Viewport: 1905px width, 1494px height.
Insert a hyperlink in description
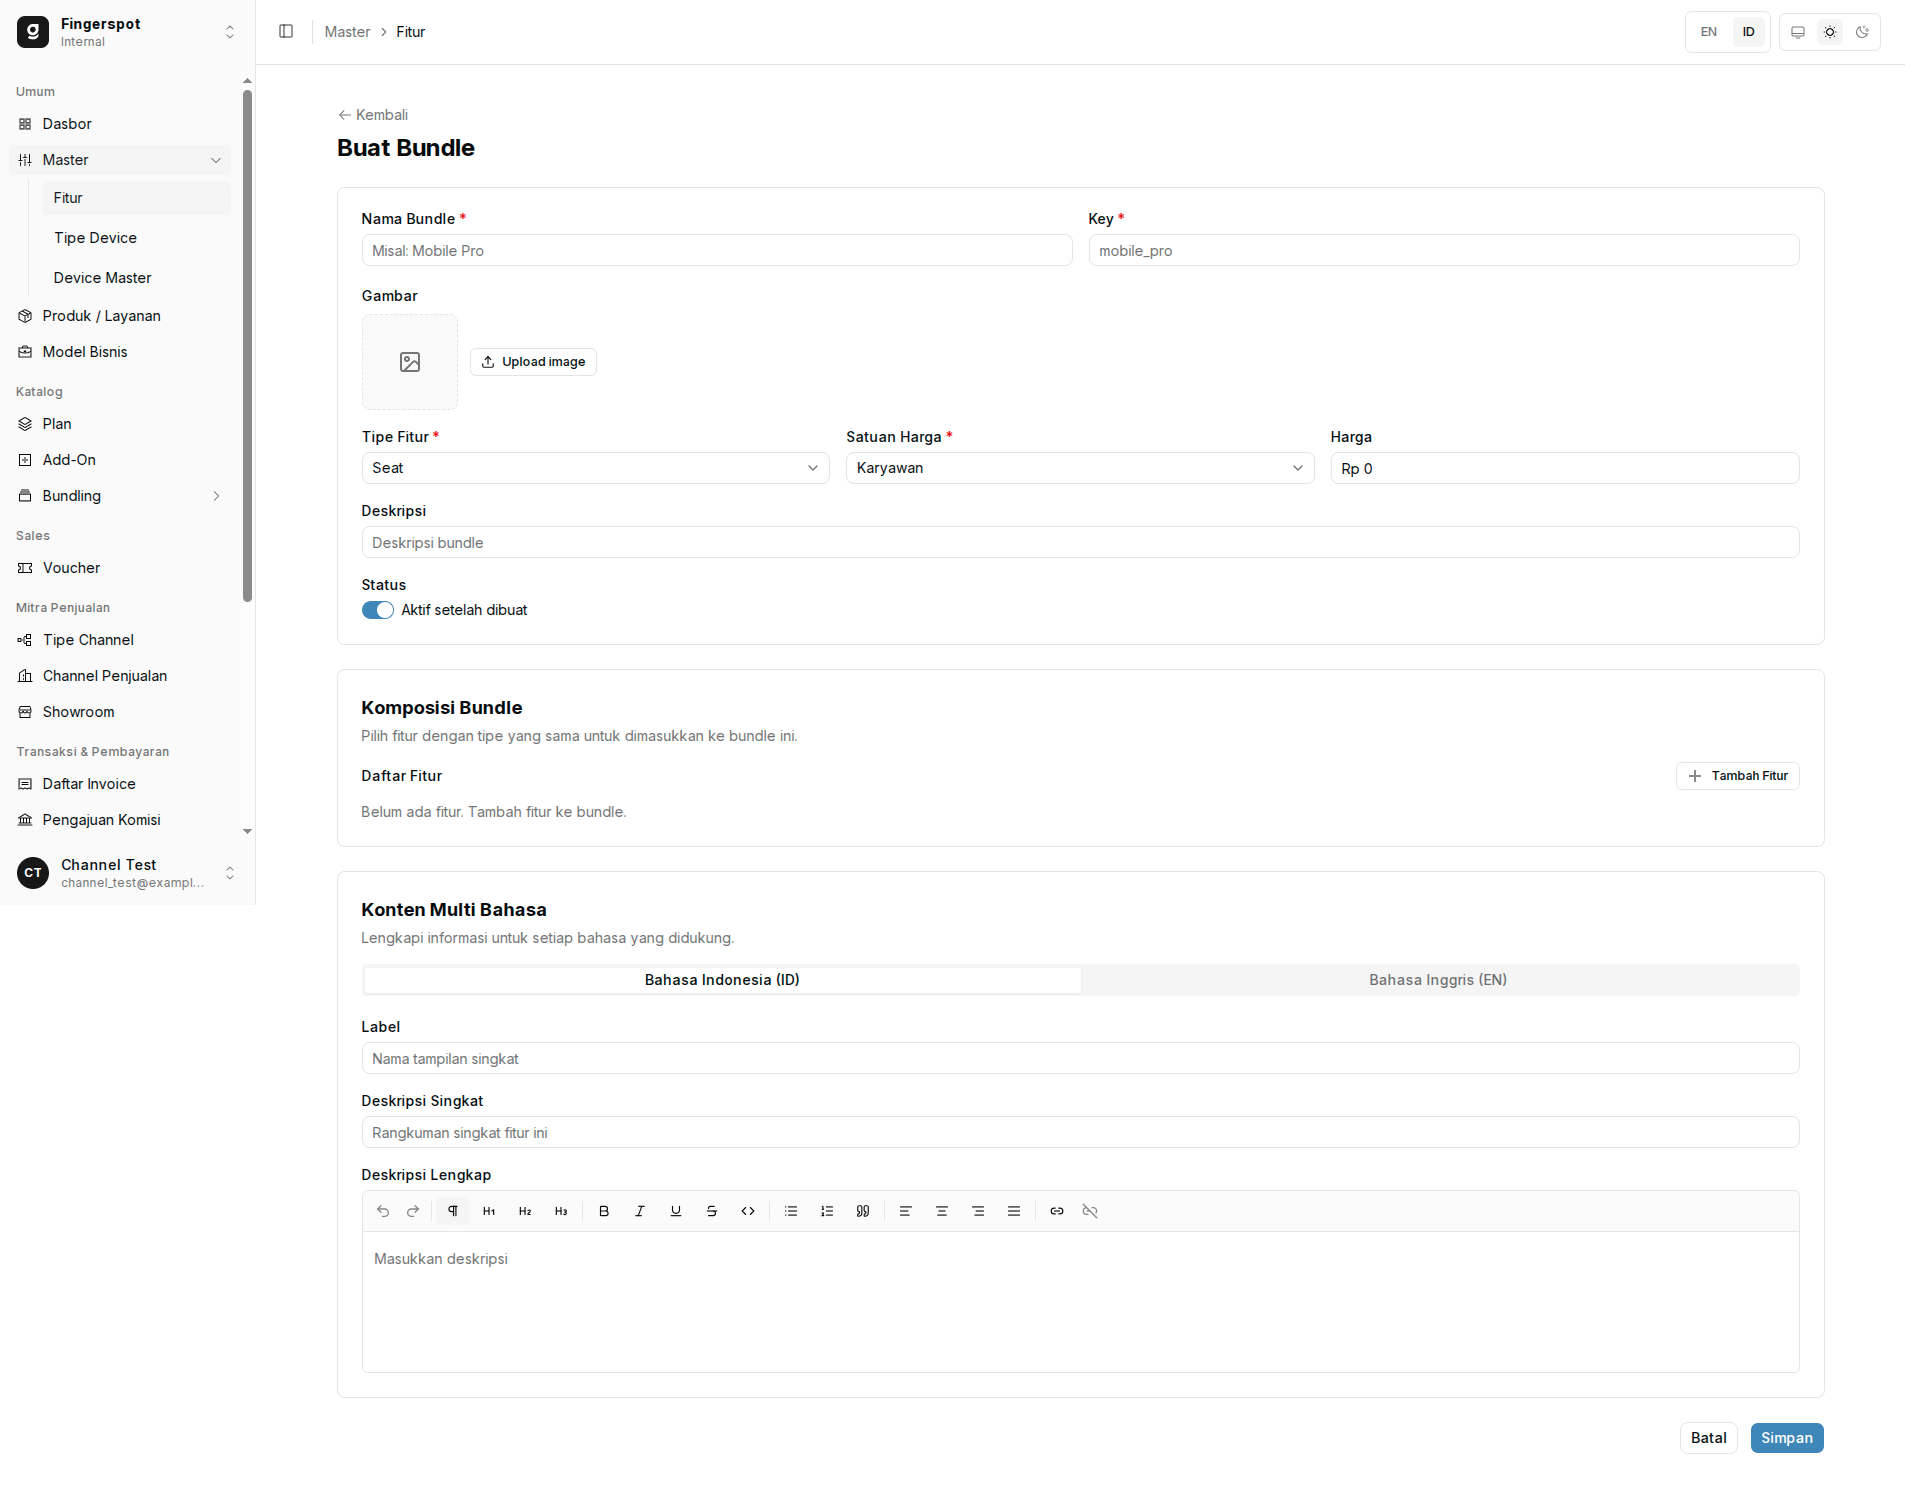pyautogui.click(x=1057, y=1211)
